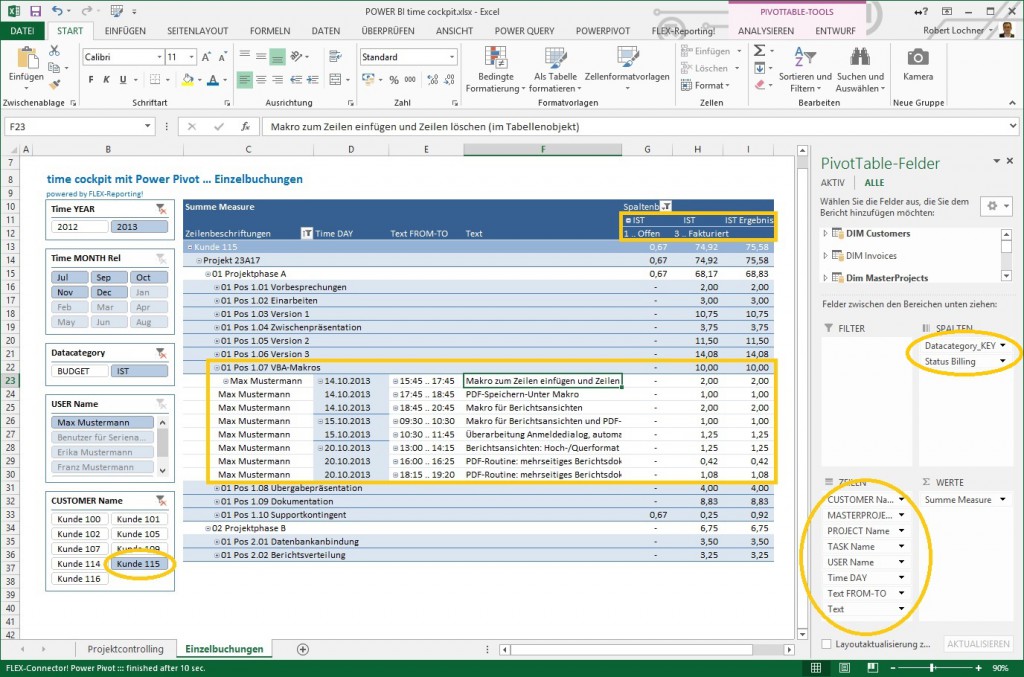Click the Kamera icon in the ribbon
The height and width of the screenshot is (677, 1024).
click(x=917, y=59)
